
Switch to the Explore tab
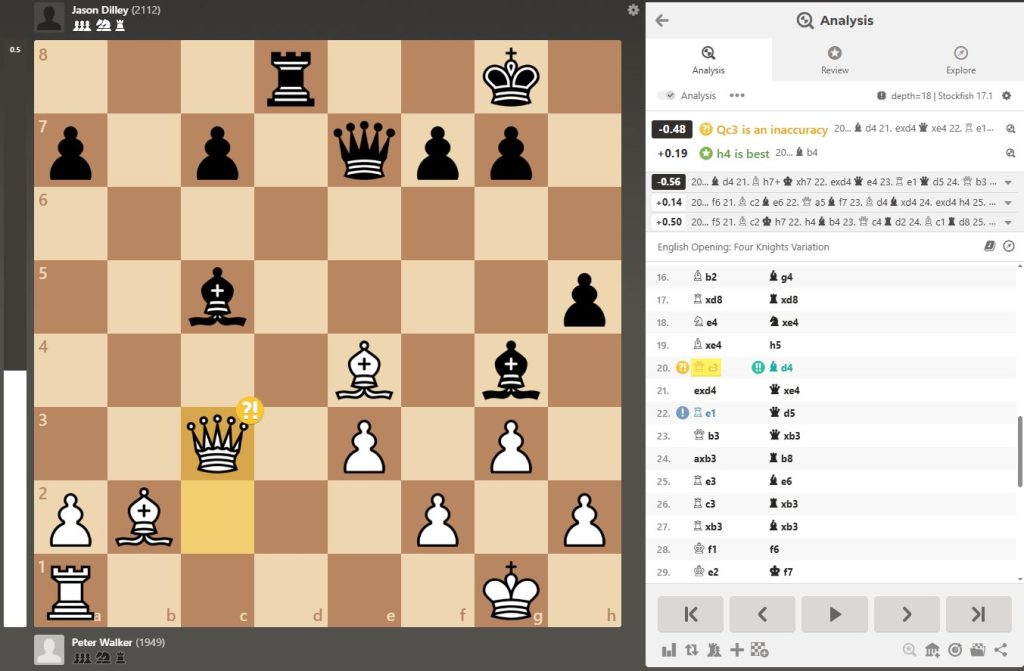coord(960,60)
